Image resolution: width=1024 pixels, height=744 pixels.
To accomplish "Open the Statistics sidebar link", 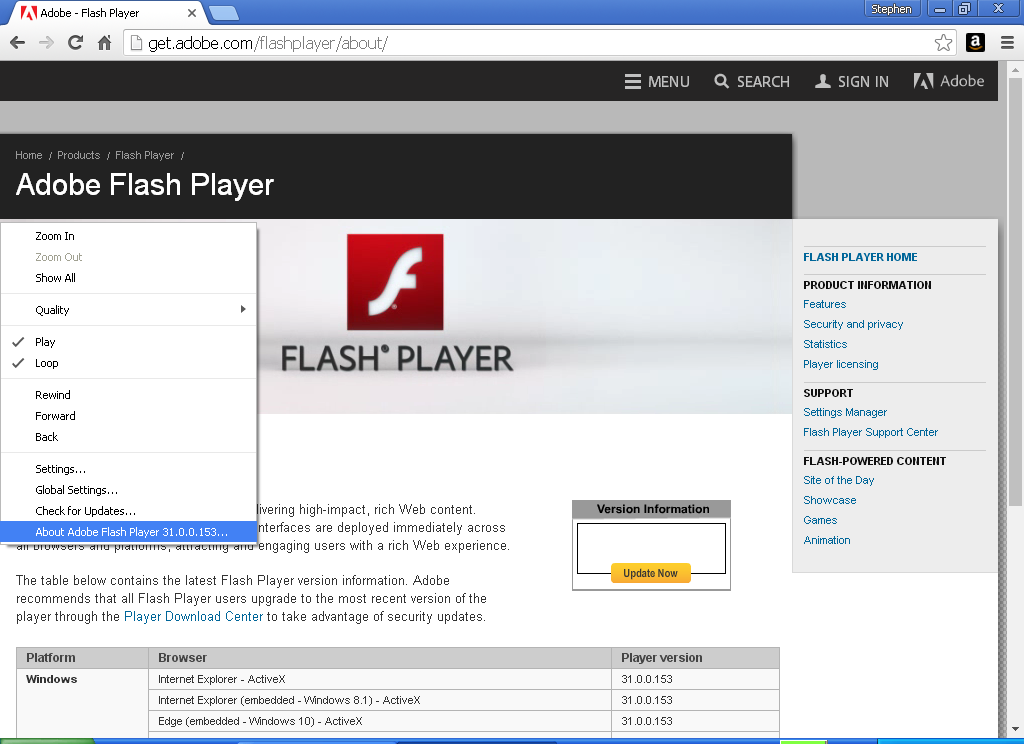I will 825,344.
